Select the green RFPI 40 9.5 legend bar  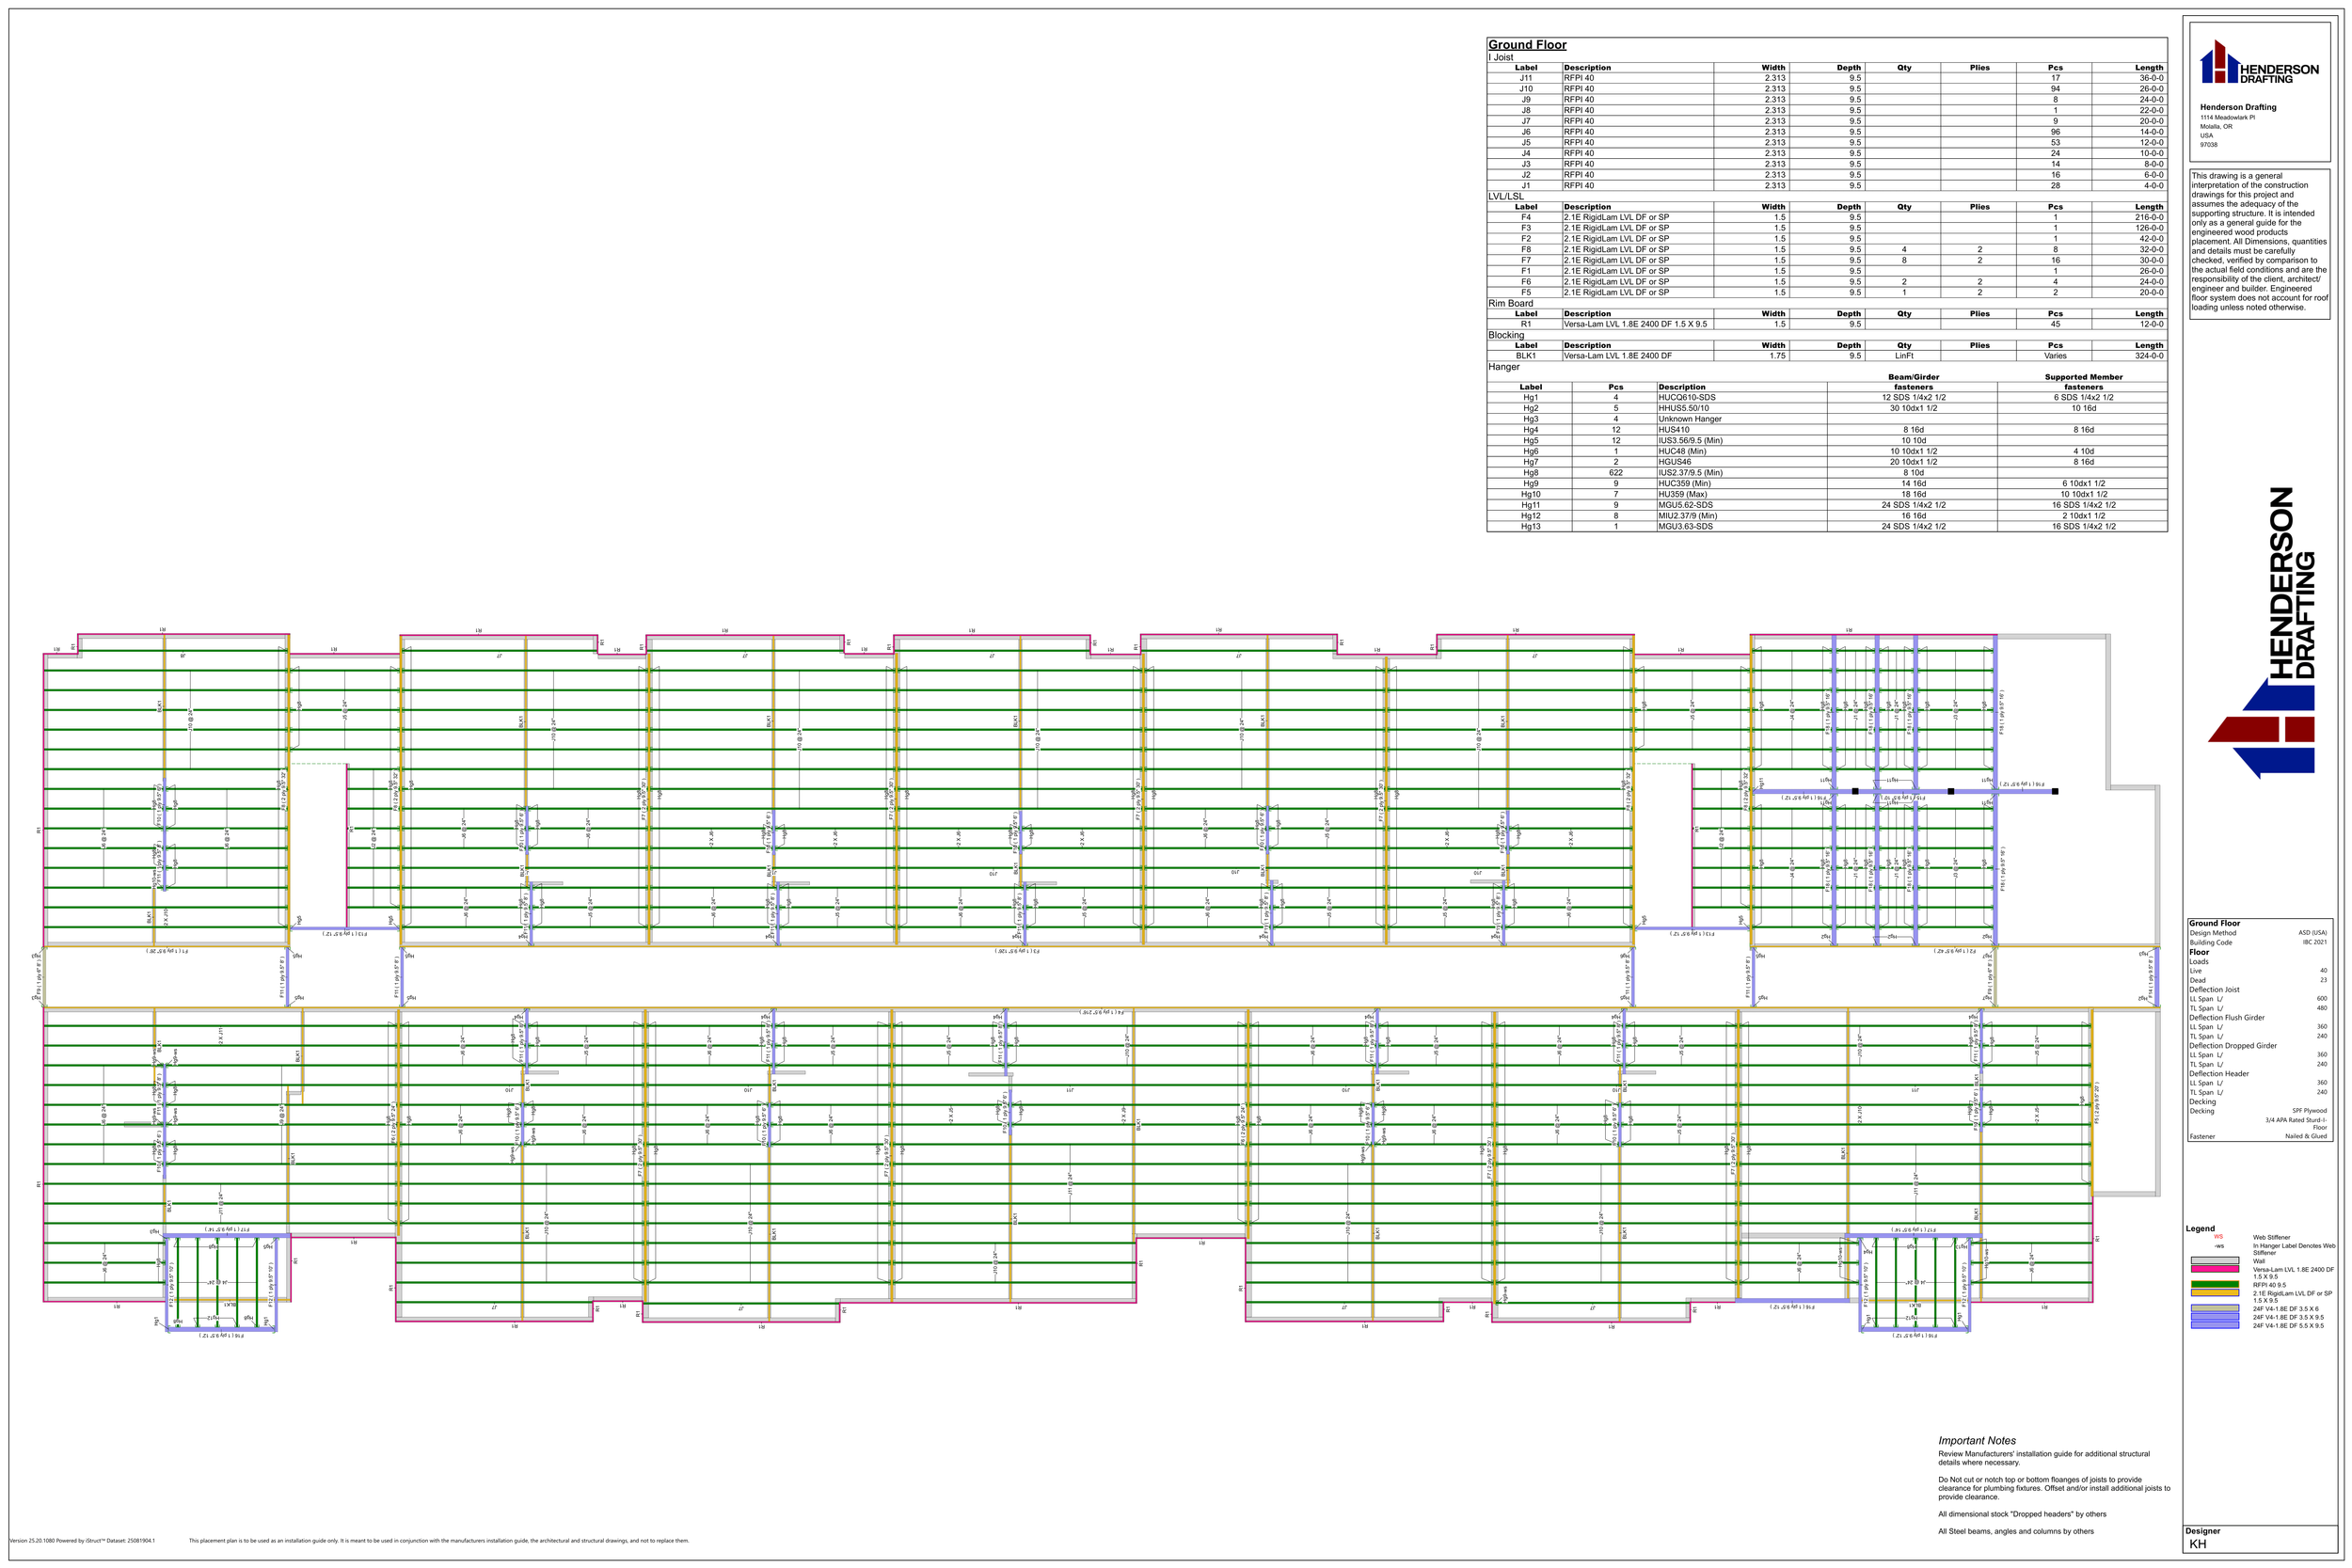pyautogui.click(x=2215, y=1285)
